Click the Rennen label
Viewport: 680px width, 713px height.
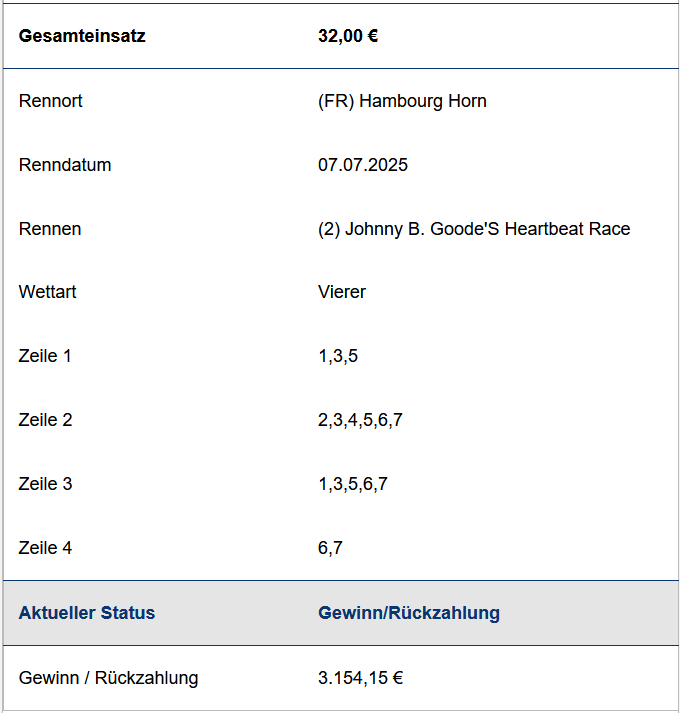pos(50,229)
